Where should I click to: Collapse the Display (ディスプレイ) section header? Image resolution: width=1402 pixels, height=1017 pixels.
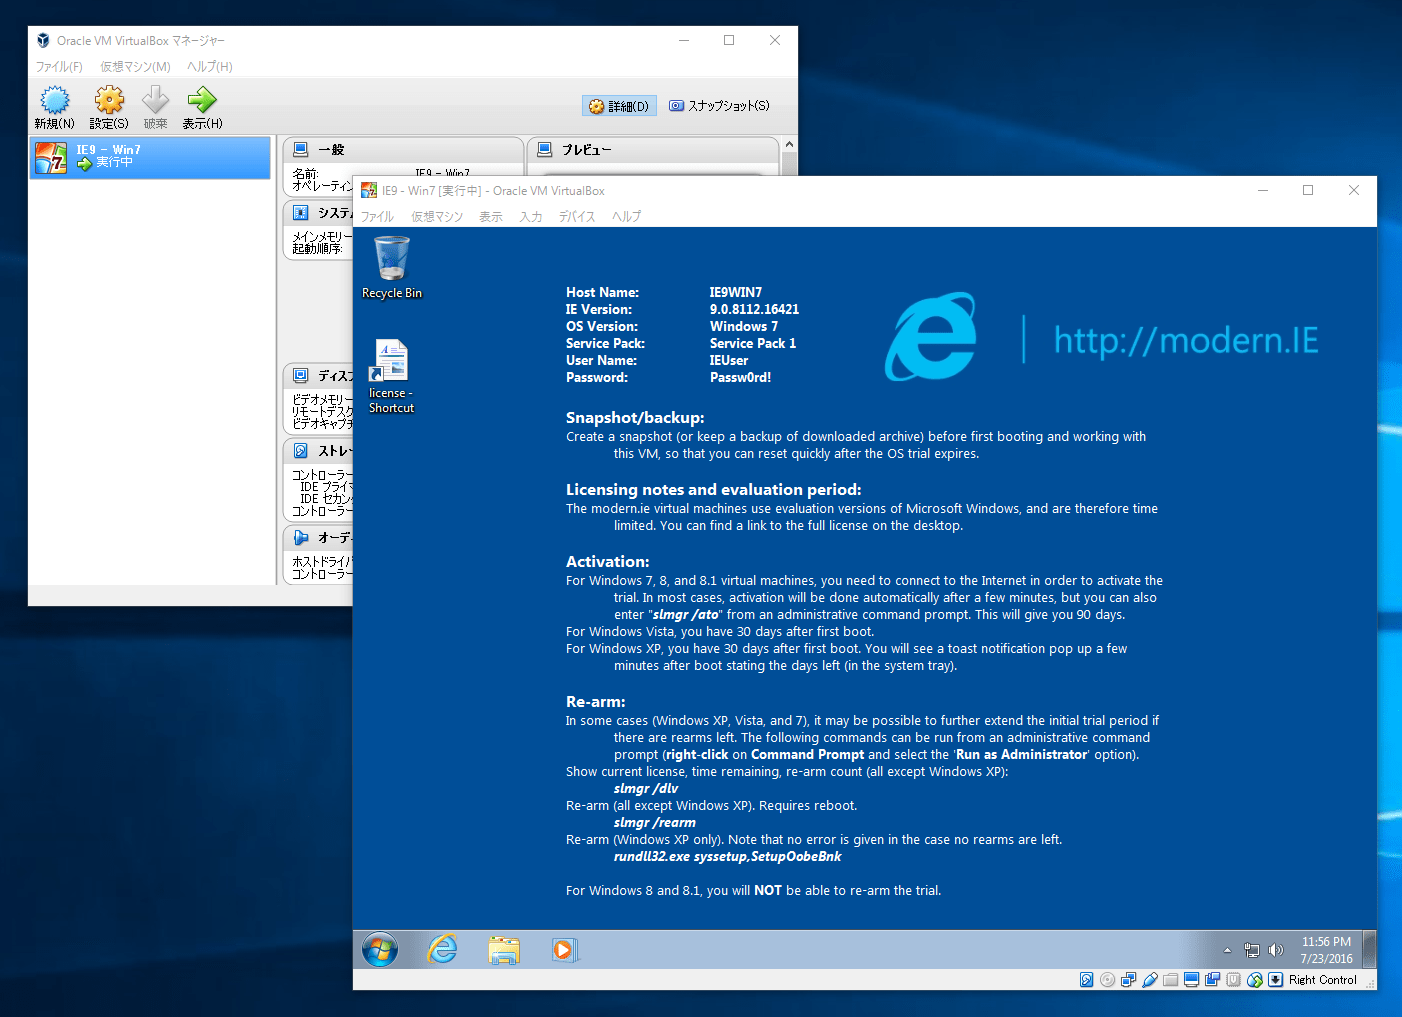[319, 376]
